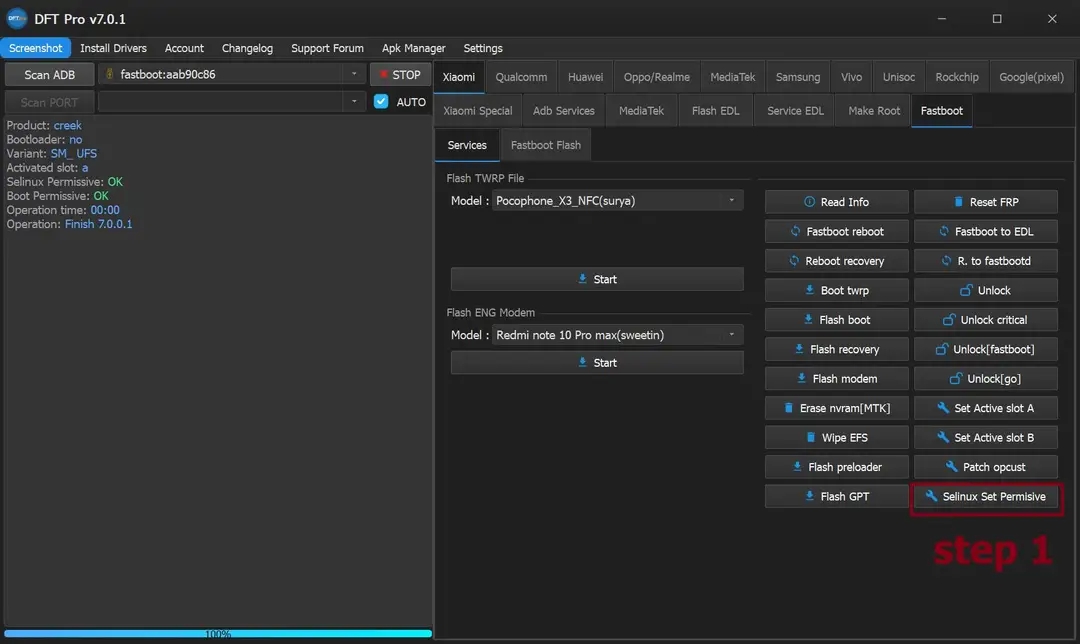Click the Screenshot button

[x=35, y=48]
